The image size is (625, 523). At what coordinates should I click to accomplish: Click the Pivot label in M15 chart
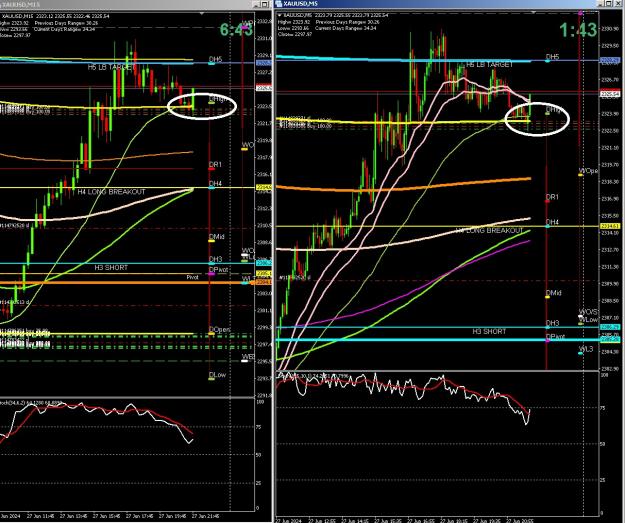click(x=192, y=277)
